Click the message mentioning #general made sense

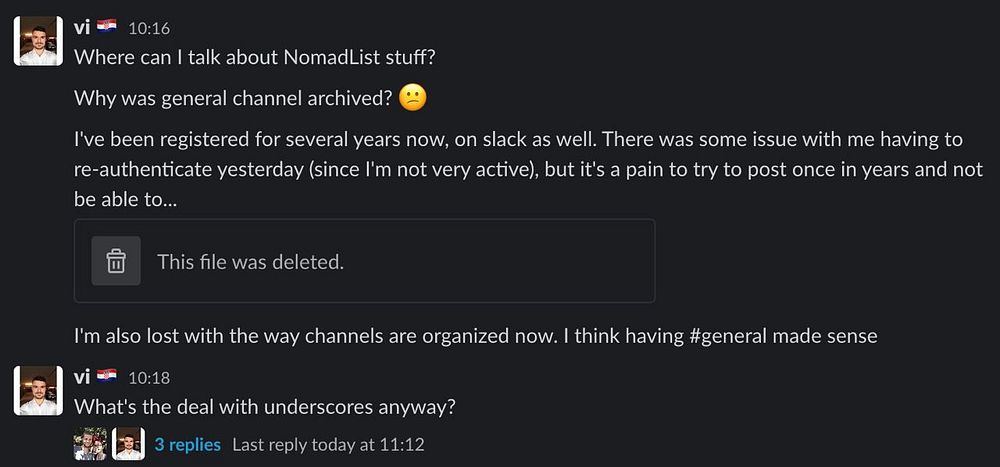click(475, 336)
